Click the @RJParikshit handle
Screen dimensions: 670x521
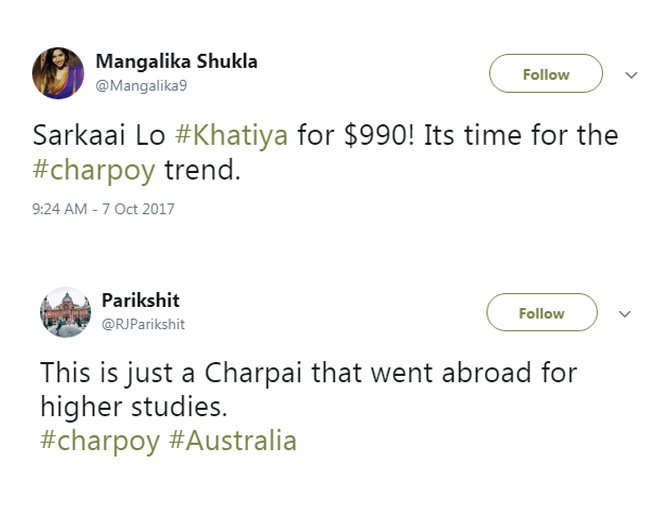click(143, 324)
